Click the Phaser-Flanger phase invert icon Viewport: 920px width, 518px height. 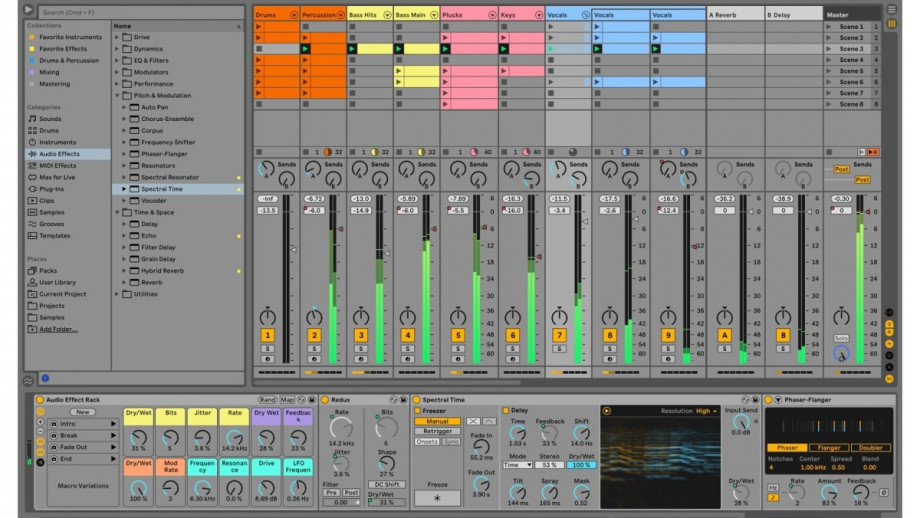pos(884,493)
